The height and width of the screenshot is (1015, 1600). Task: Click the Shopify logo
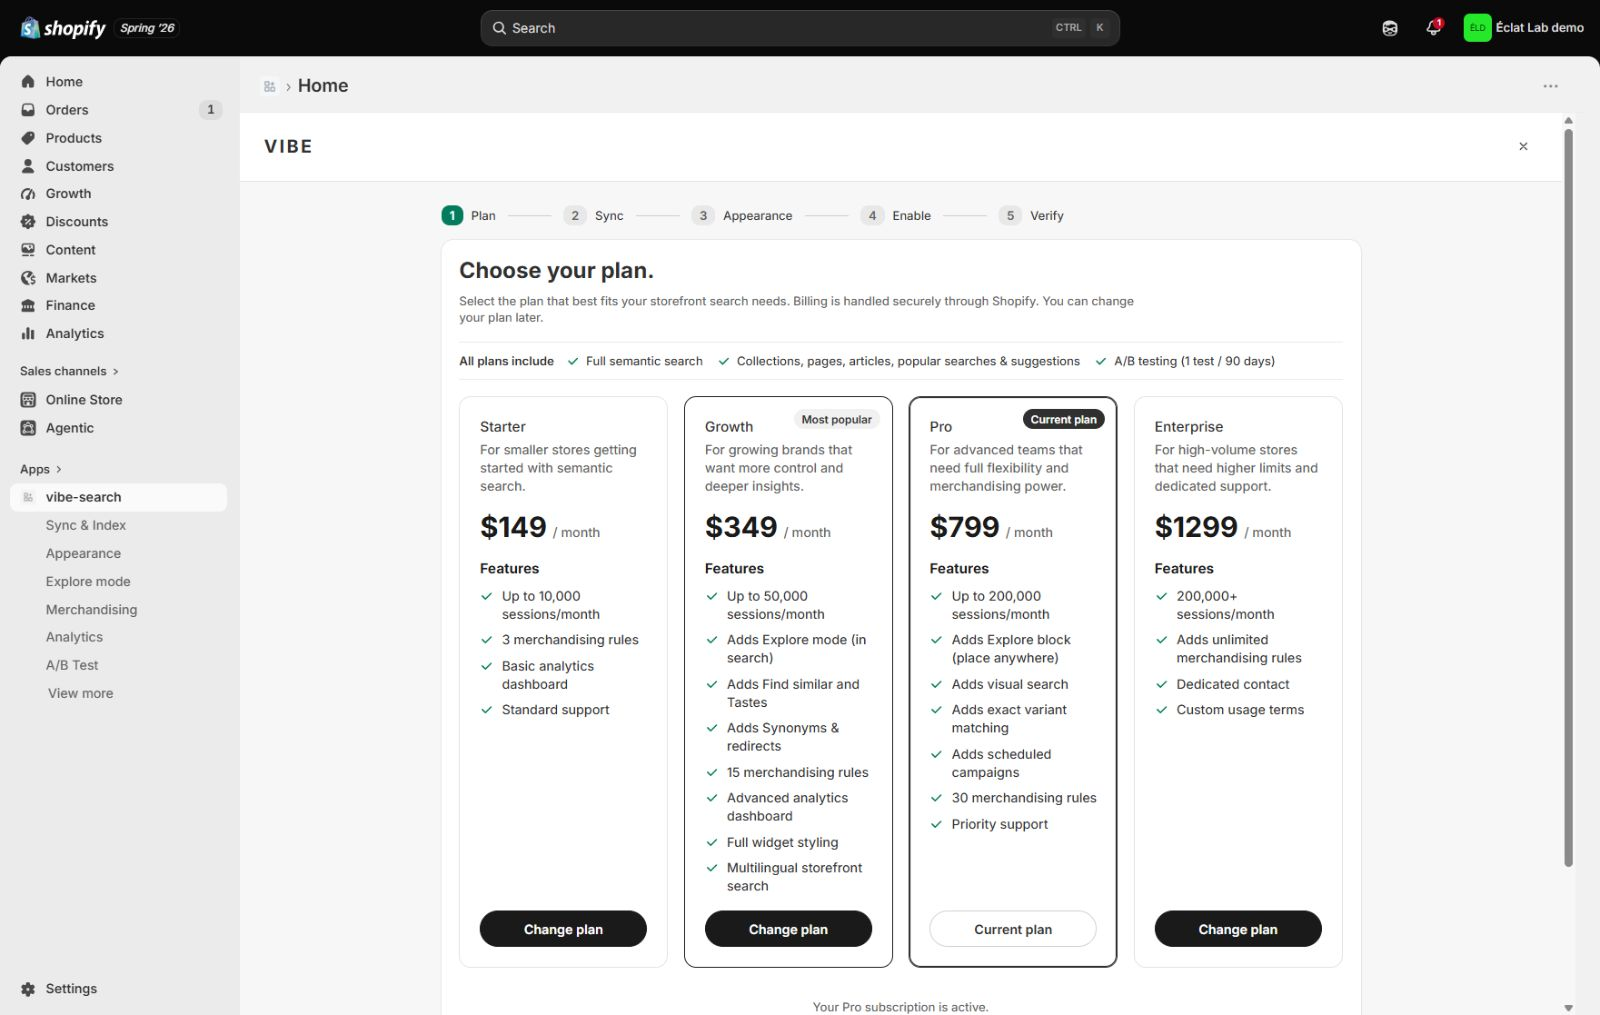(63, 28)
